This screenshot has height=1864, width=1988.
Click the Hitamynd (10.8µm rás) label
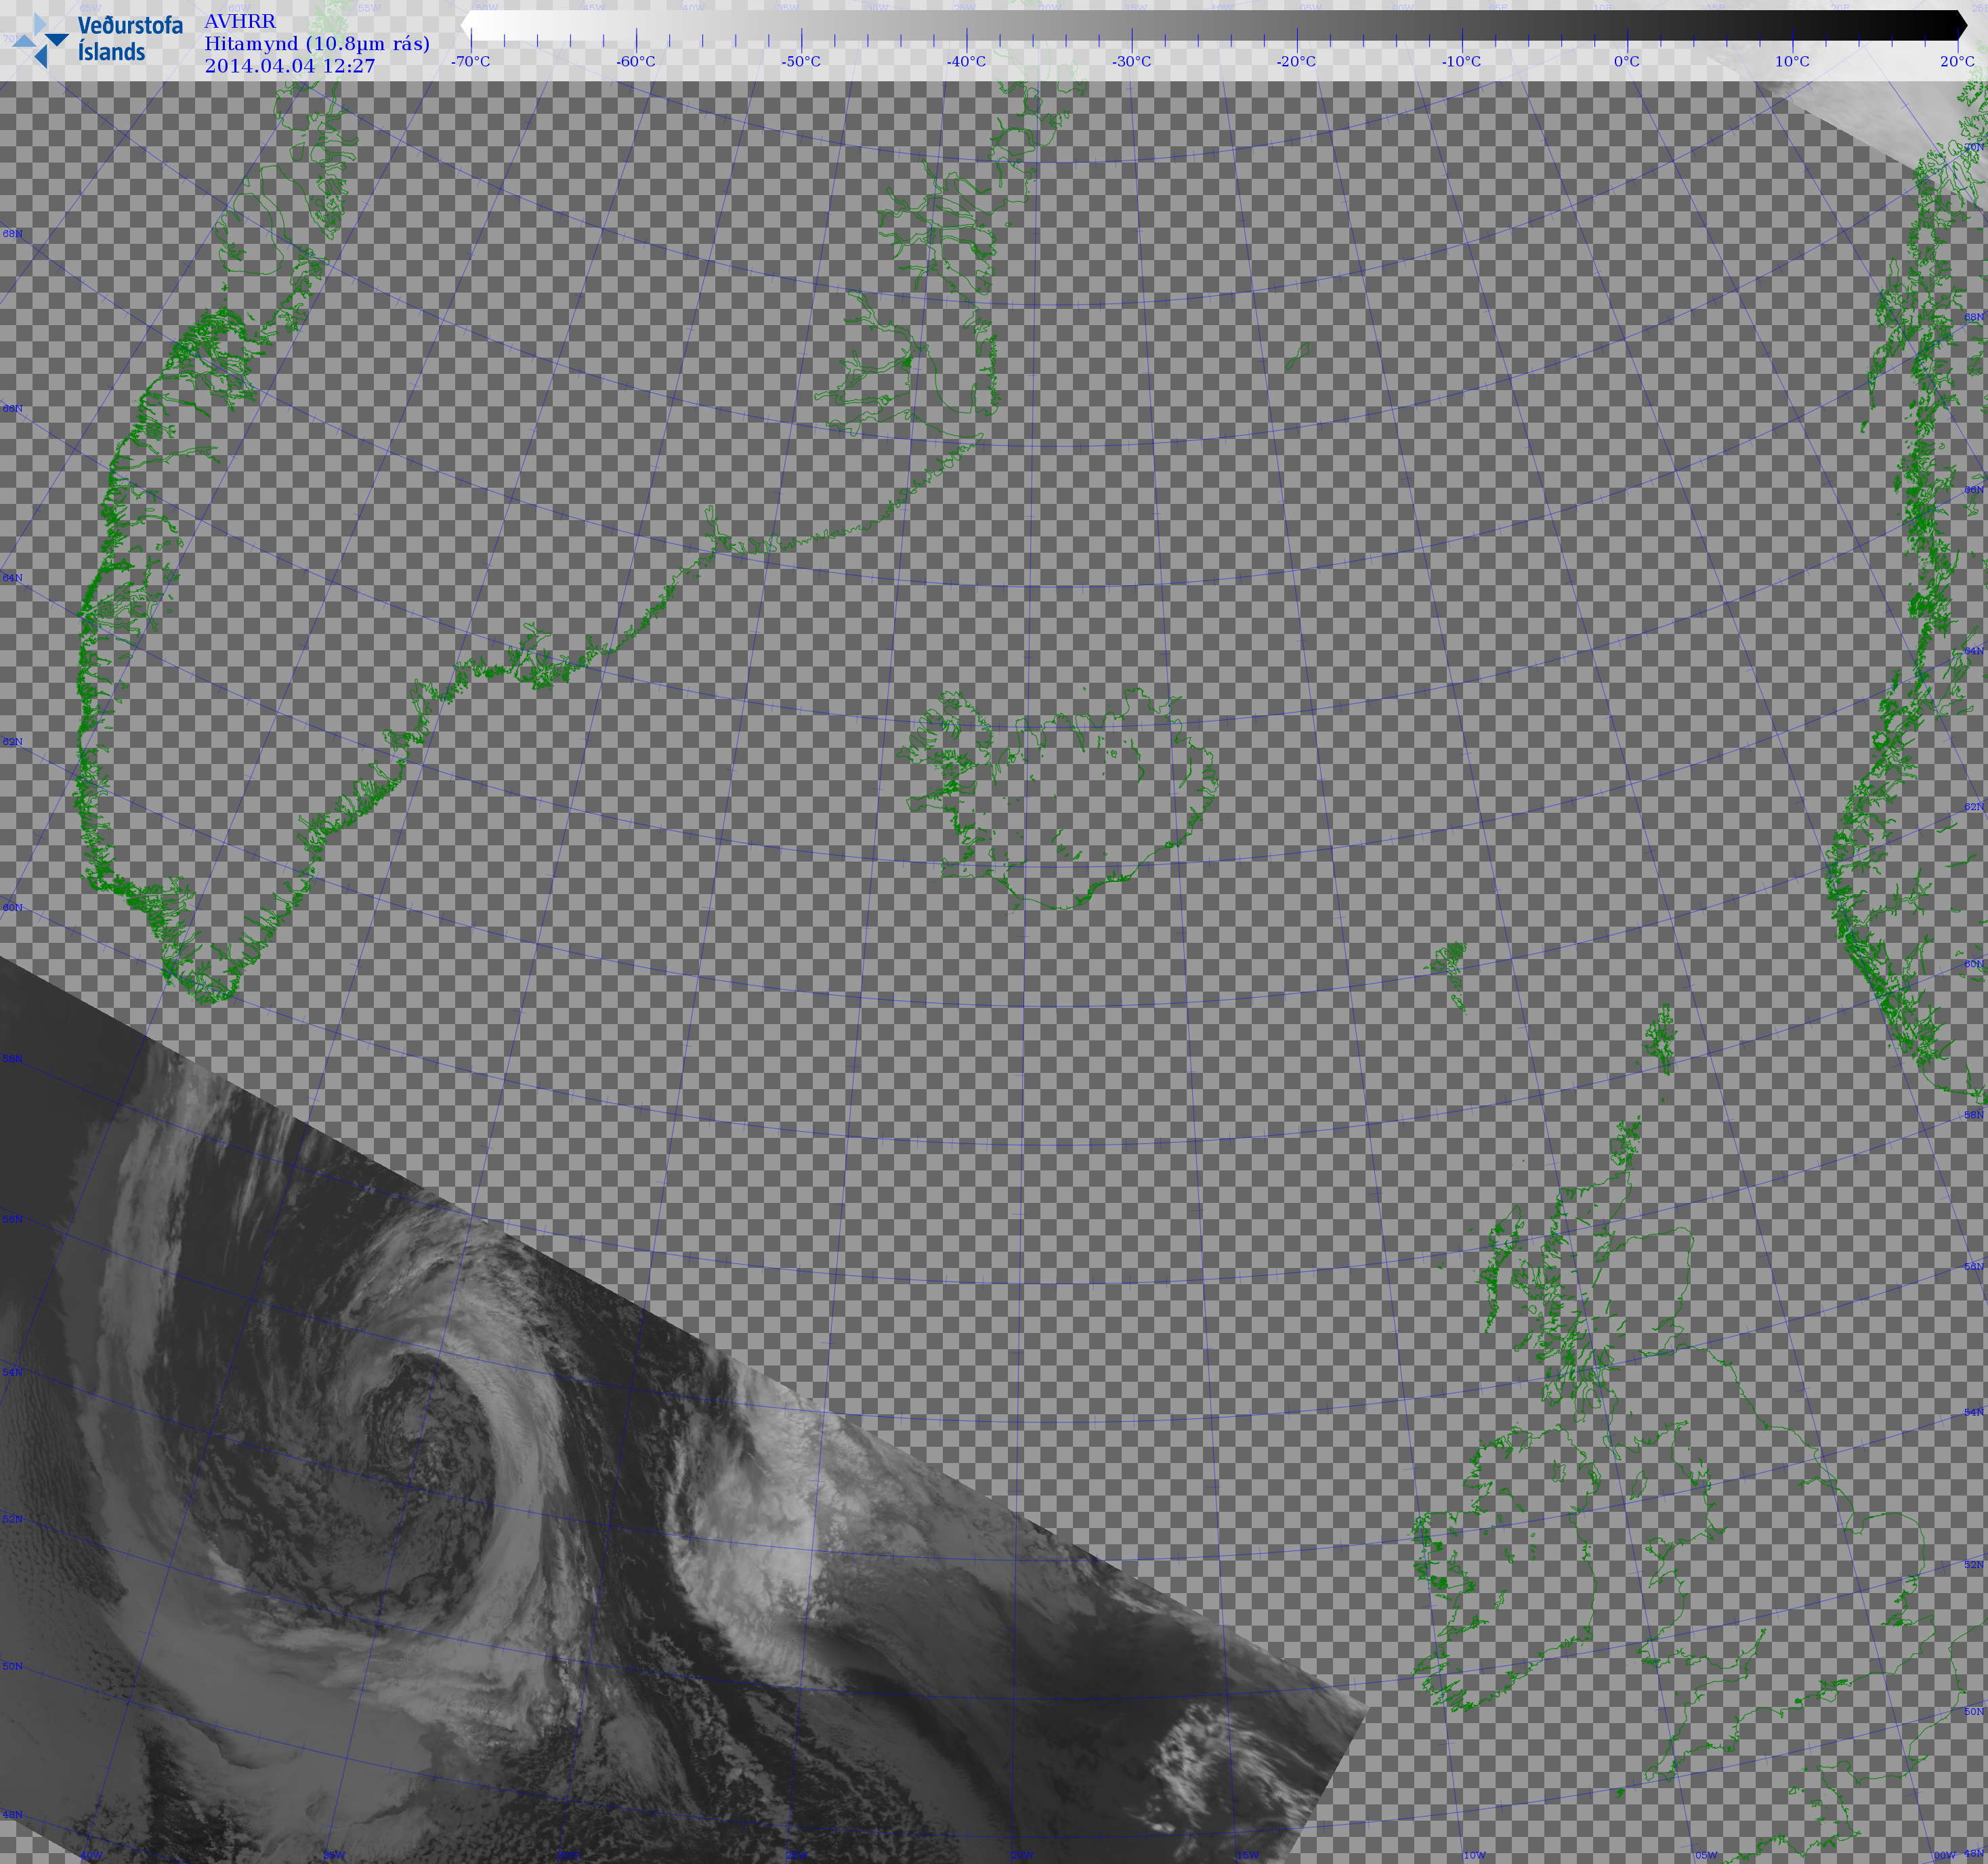(x=317, y=43)
